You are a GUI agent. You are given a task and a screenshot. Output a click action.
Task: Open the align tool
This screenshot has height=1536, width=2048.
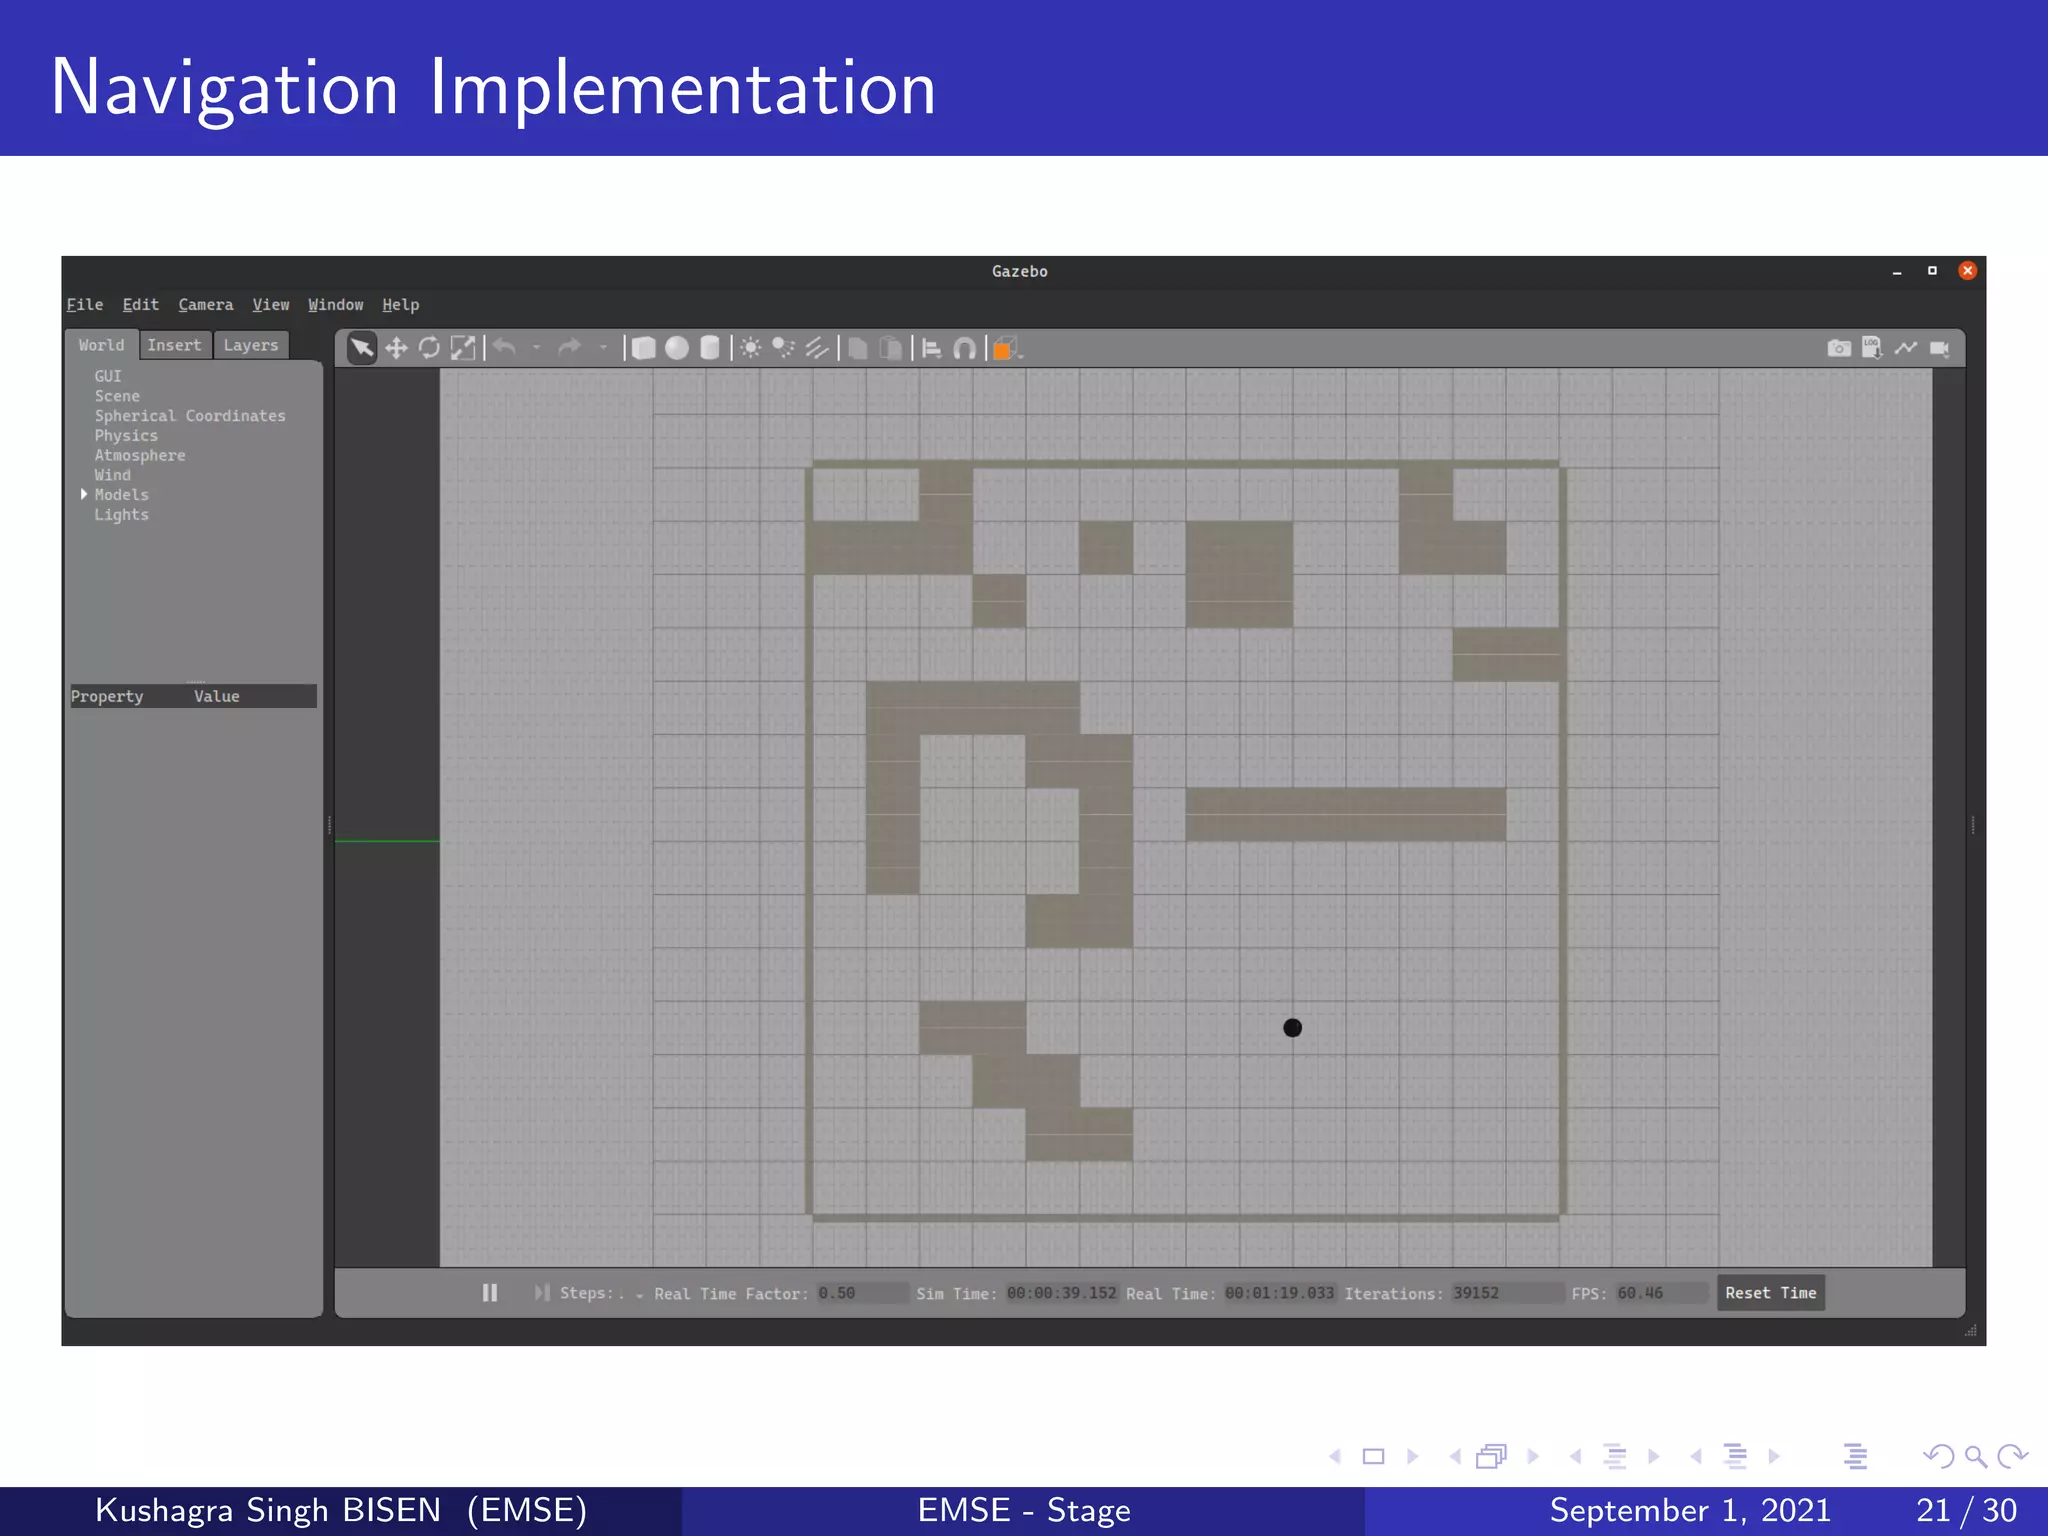tap(931, 348)
